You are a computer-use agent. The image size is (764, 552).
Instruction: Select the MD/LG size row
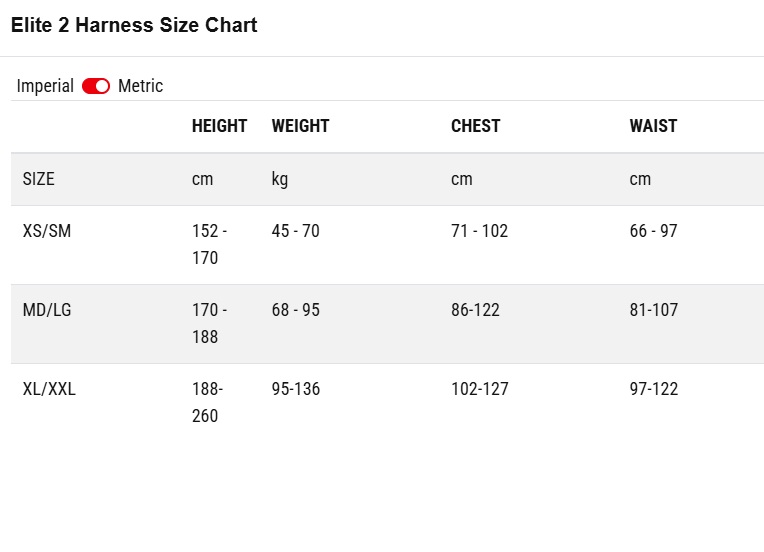click(387, 324)
